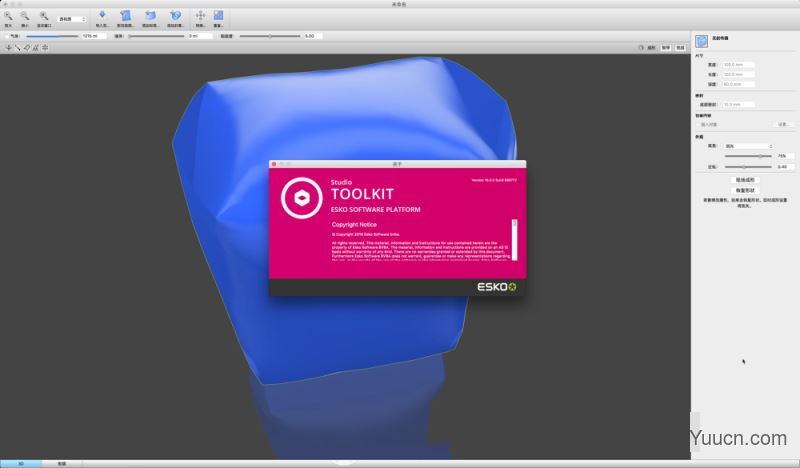Click the depth field showing 60.0 mm

738,84
